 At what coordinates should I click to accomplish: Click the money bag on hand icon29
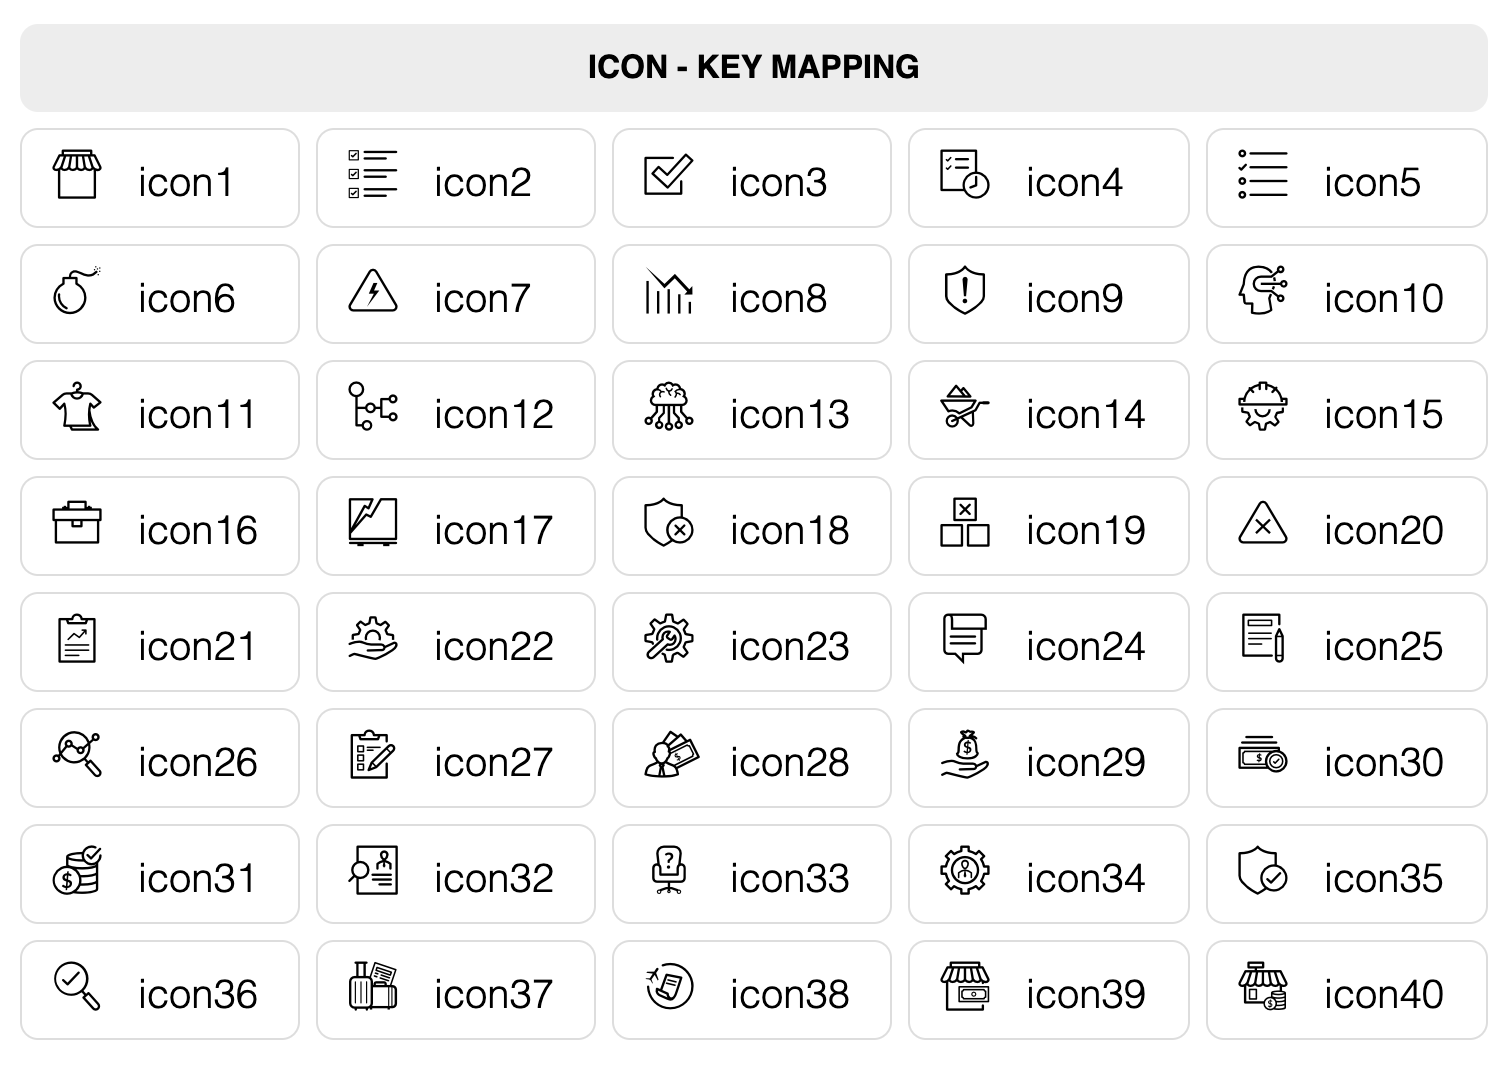[965, 755]
